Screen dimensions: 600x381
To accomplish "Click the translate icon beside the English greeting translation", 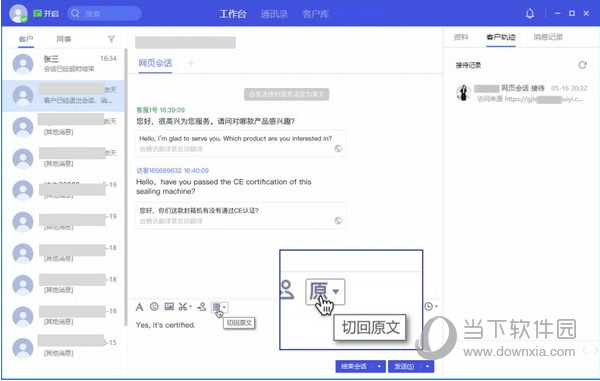I will pyautogui.click(x=338, y=149).
